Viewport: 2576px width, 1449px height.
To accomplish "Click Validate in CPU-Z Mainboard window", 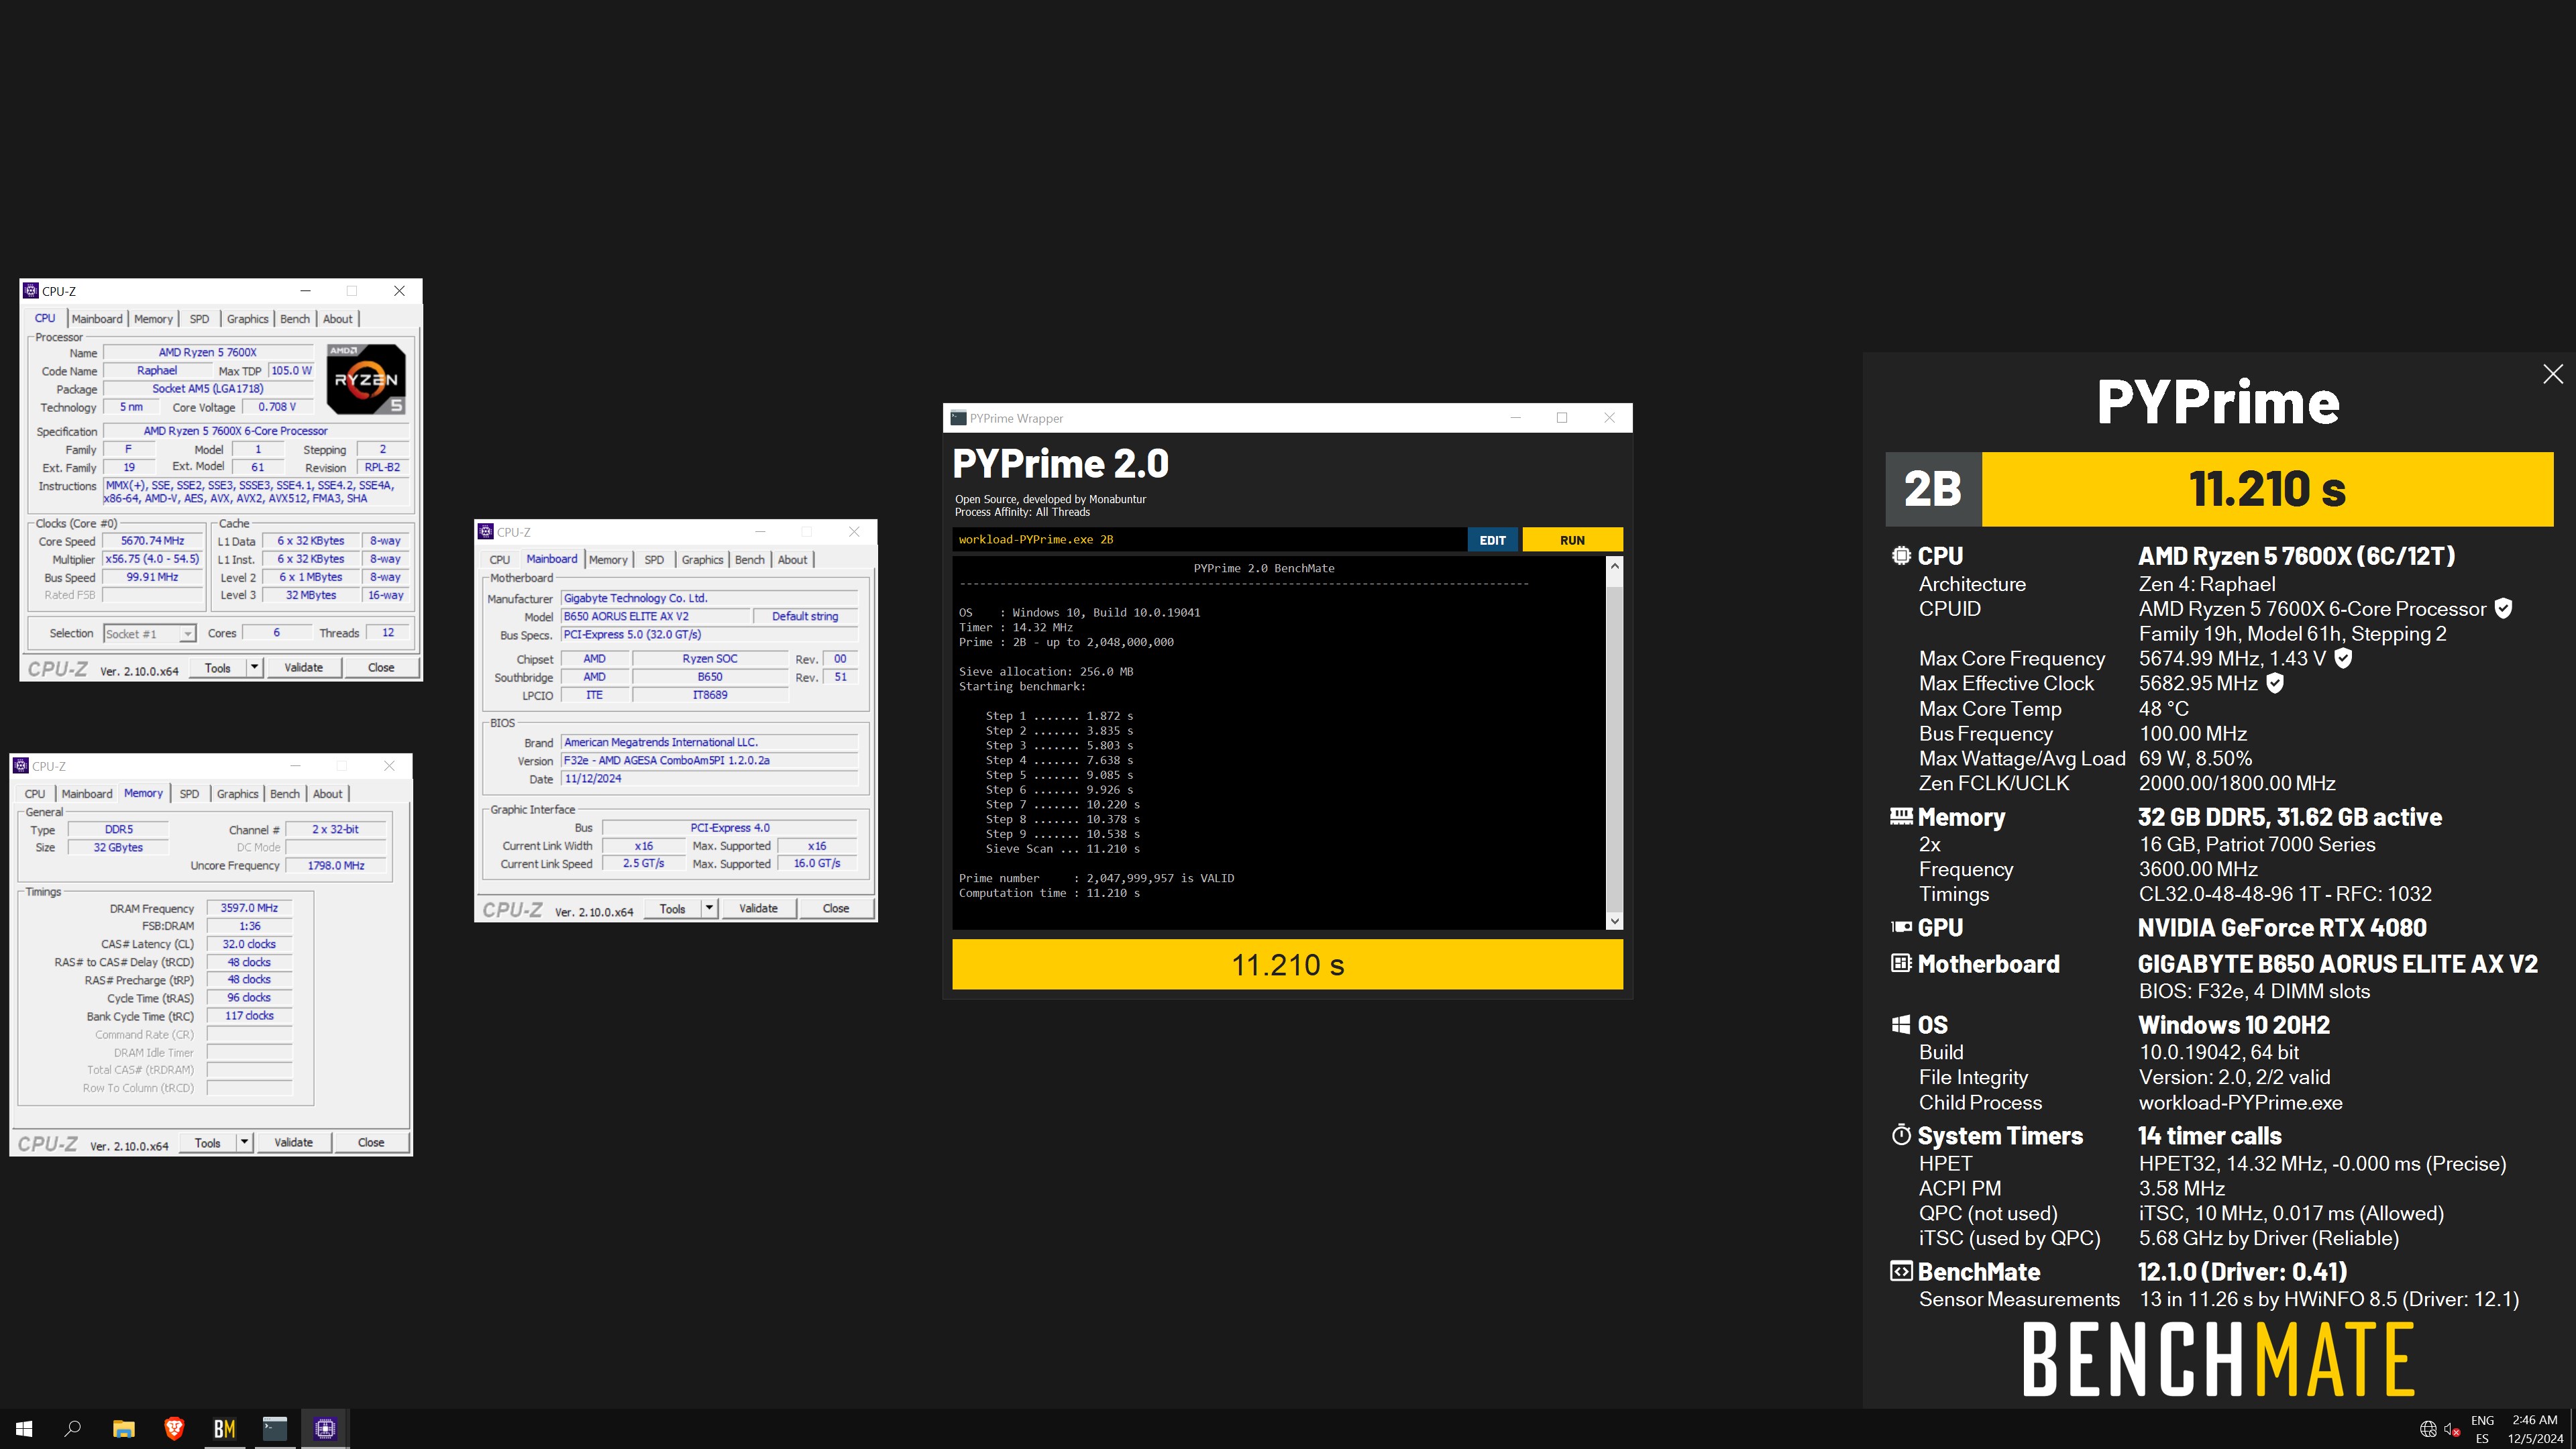I will coord(758,909).
